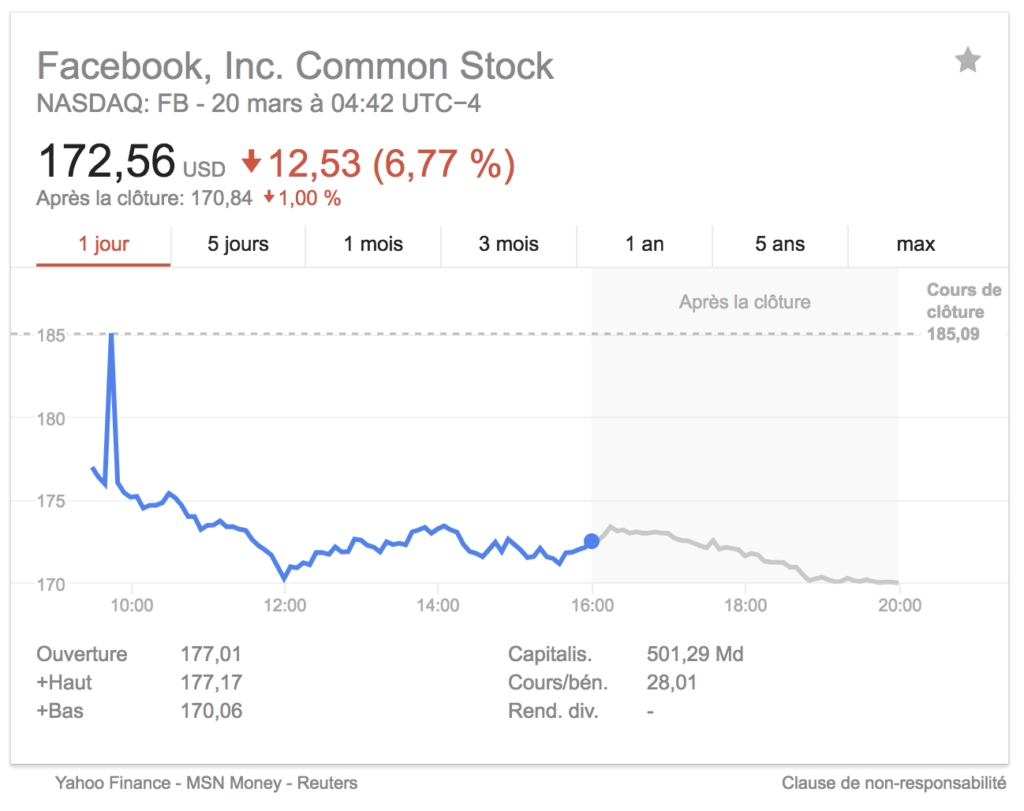Click the star favorite icon

click(967, 61)
